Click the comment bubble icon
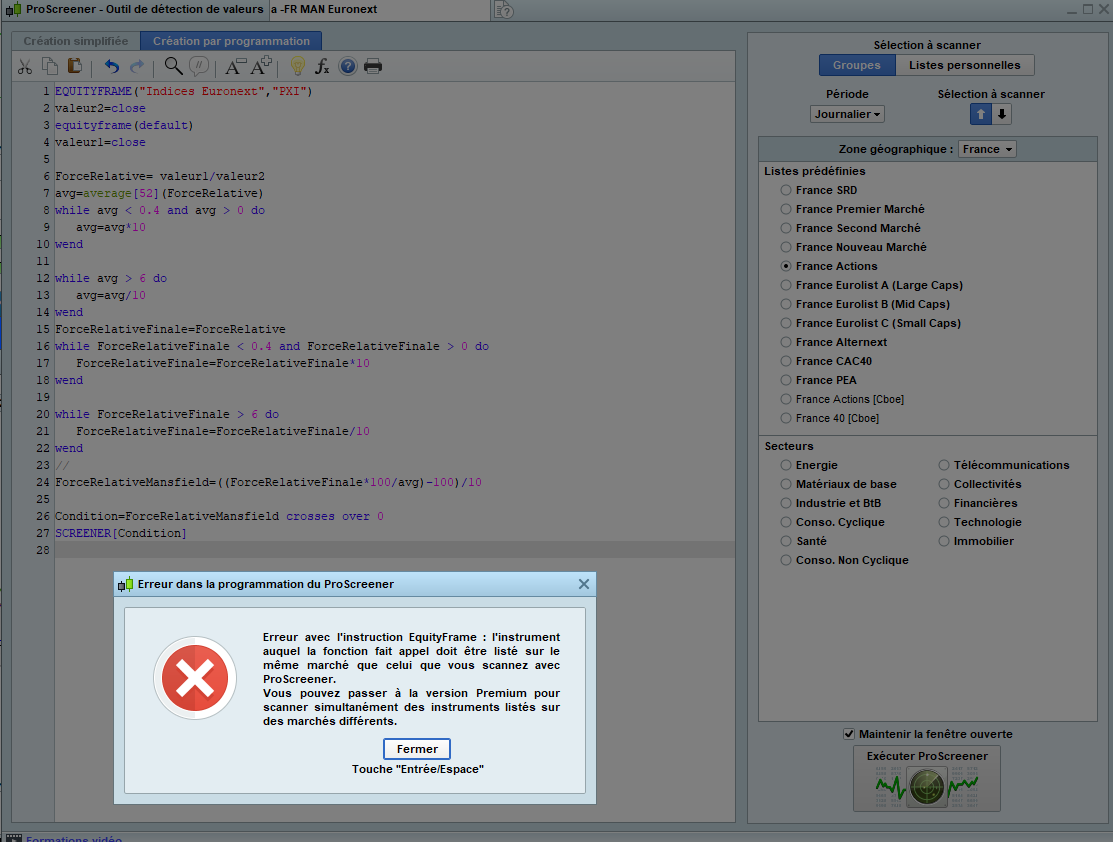Viewport: 1113px width, 842px height. (x=199, y=66)
